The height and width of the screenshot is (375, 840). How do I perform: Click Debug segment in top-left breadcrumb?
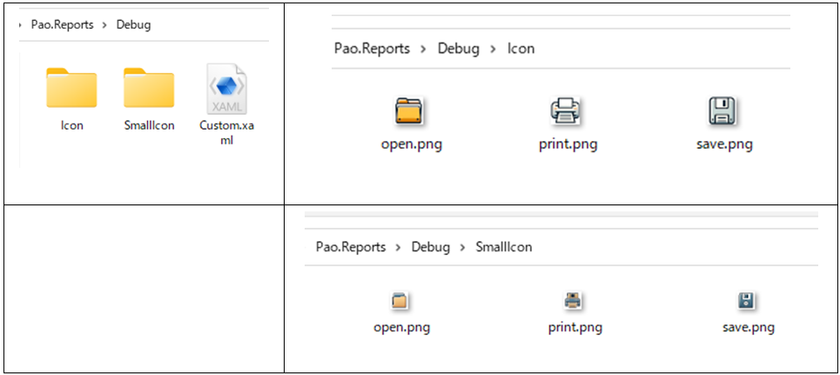click(x=134, y=25)
